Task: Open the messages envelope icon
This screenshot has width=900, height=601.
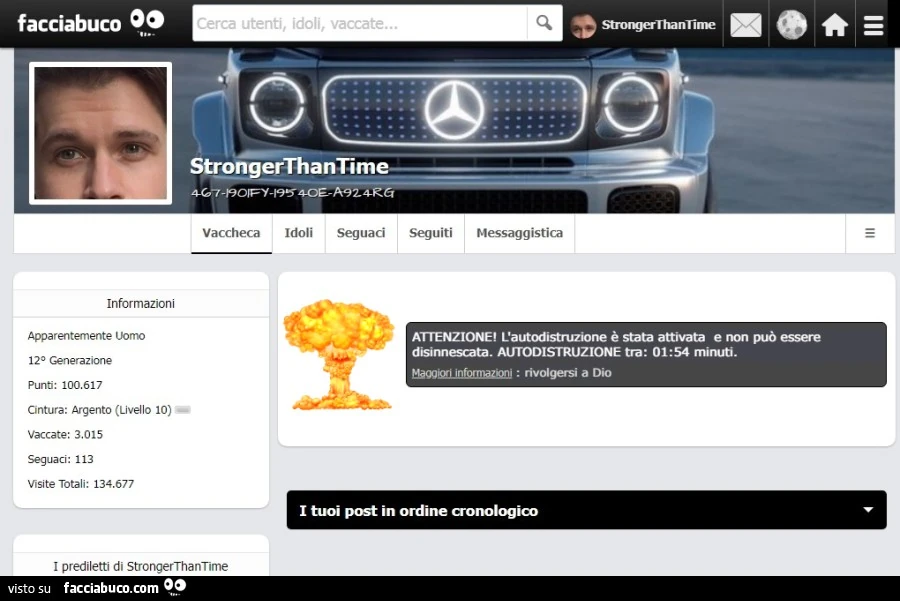Action: pyautogui.click(x=746, y=25)
